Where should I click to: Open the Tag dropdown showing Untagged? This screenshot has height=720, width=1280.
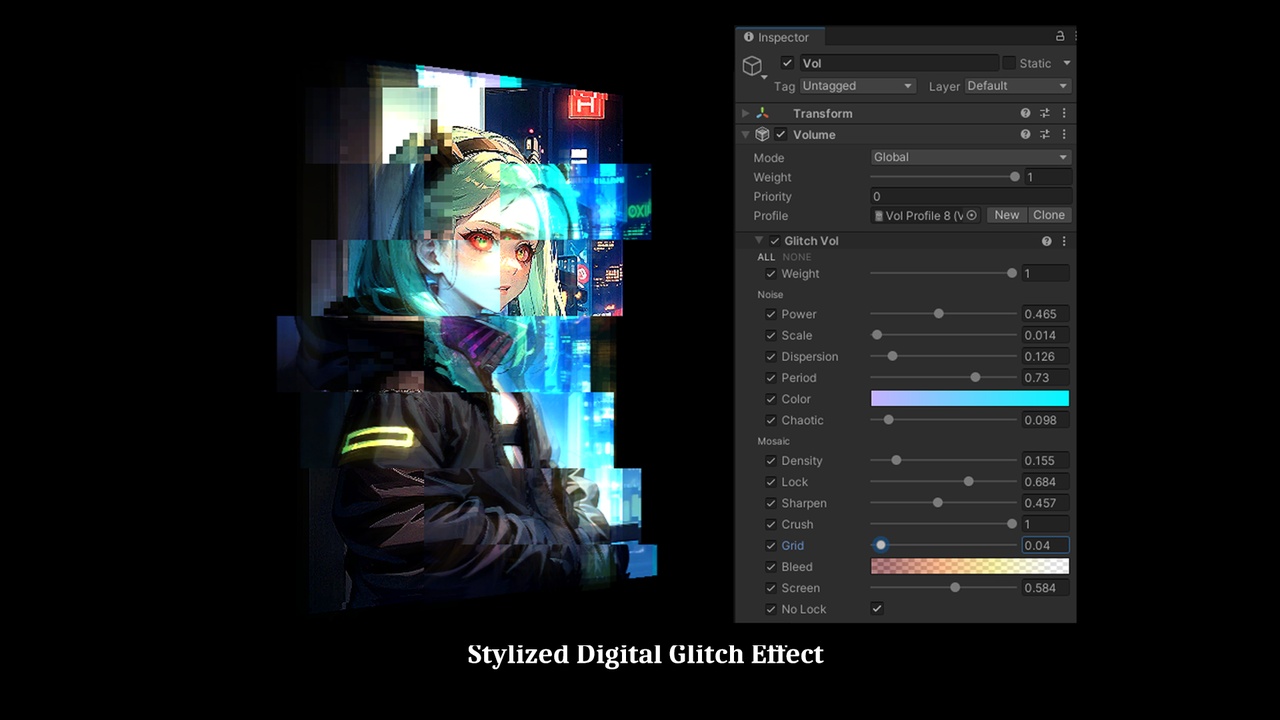tap(857, 86)
